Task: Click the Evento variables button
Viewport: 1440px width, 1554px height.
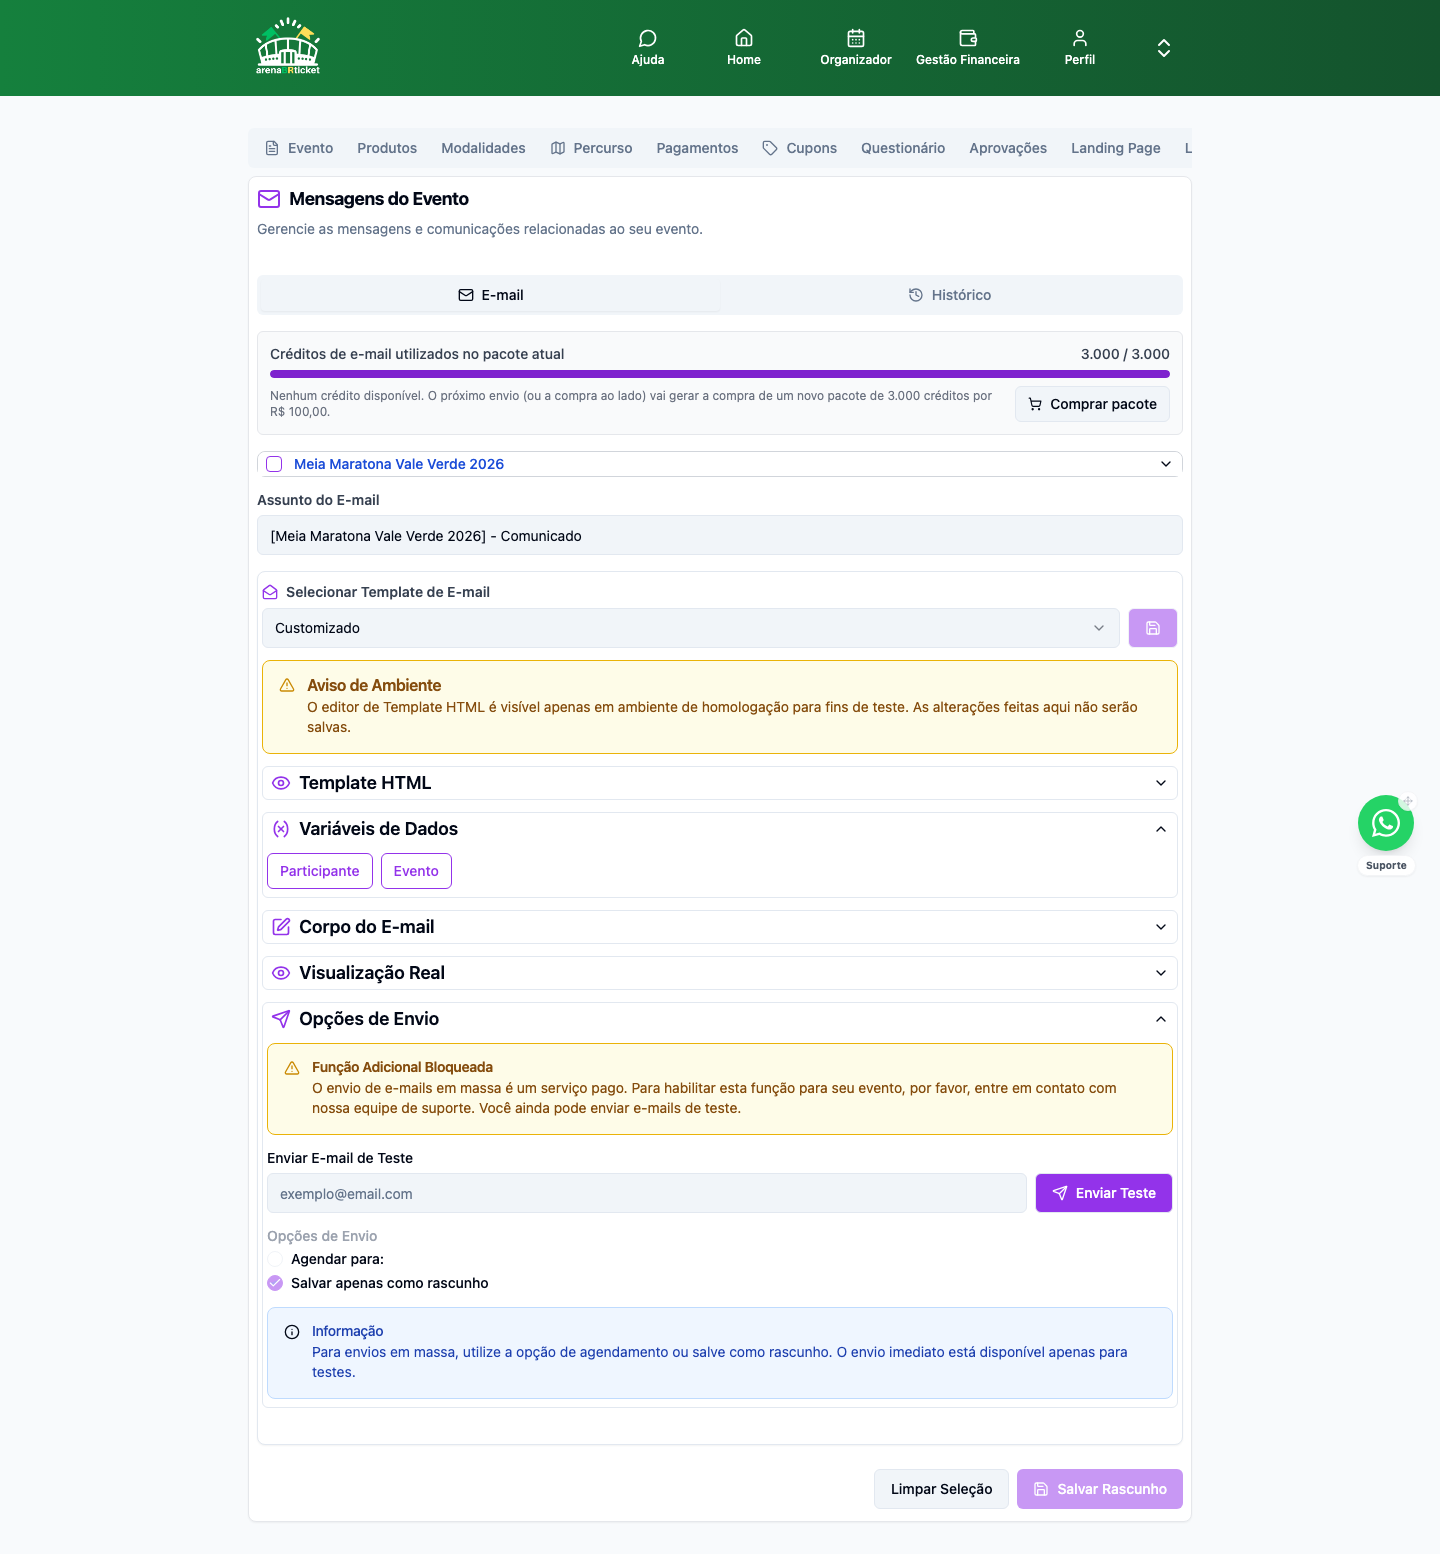Action: (x=416, y=871)
